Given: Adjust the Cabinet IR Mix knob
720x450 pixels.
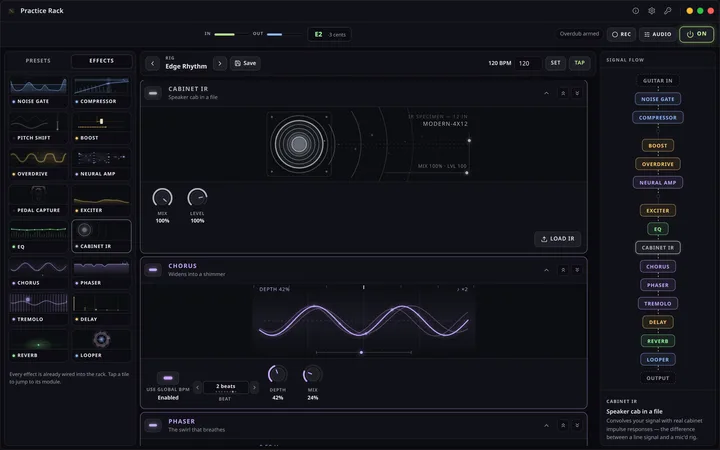Looking at the screenshot, I should click(x=162, y=197).
